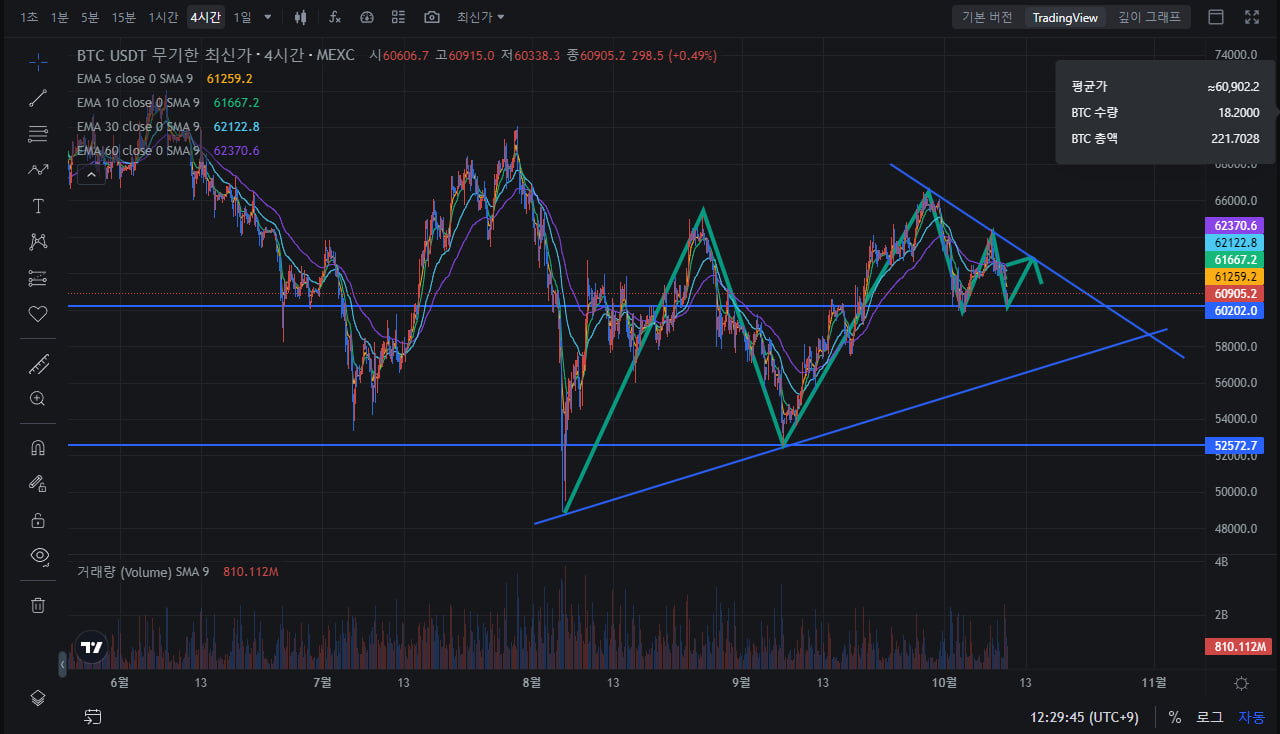Click the blue 52572.7 line price label
This screenshot has width=1280, height=734.
coord(1236,445)
